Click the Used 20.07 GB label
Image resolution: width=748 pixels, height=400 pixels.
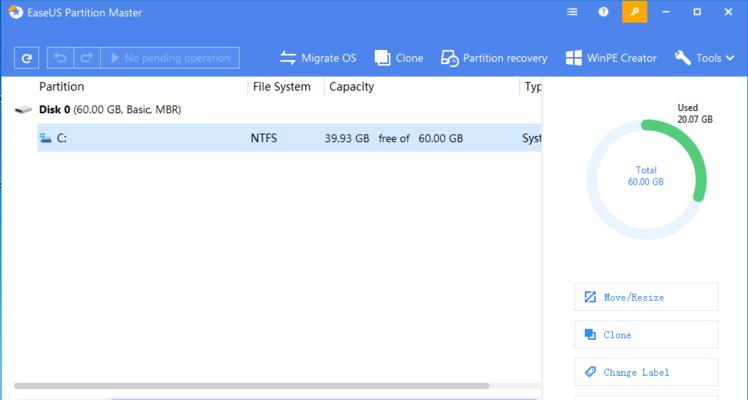coord(695,113)
